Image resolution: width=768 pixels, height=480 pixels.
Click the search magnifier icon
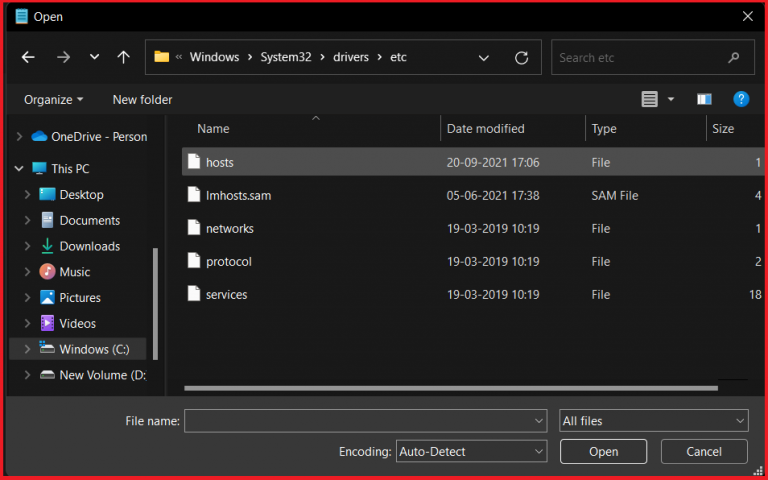point(733,58)
